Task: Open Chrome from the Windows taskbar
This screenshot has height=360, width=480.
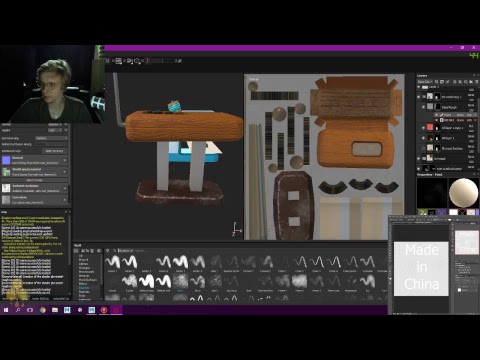Action: click(x=42, y=310)
